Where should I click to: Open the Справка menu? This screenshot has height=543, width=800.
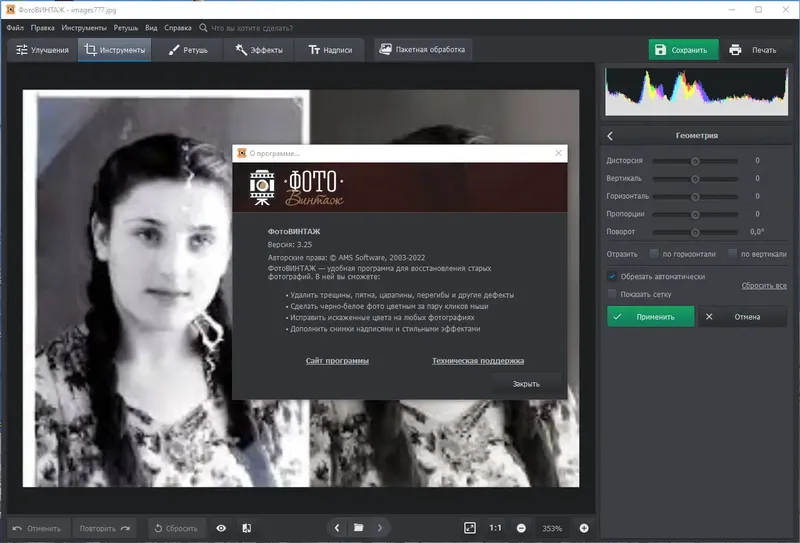point(178,28)
